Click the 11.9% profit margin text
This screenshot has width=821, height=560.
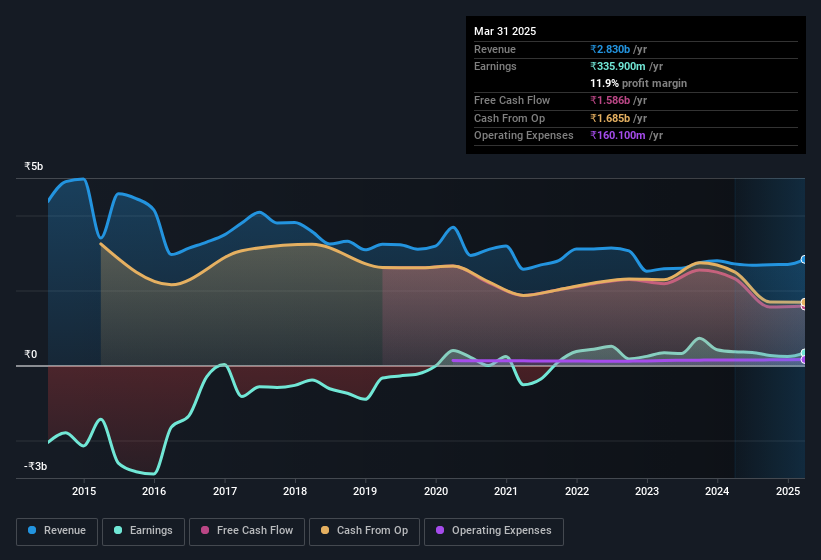pos(638,83)
